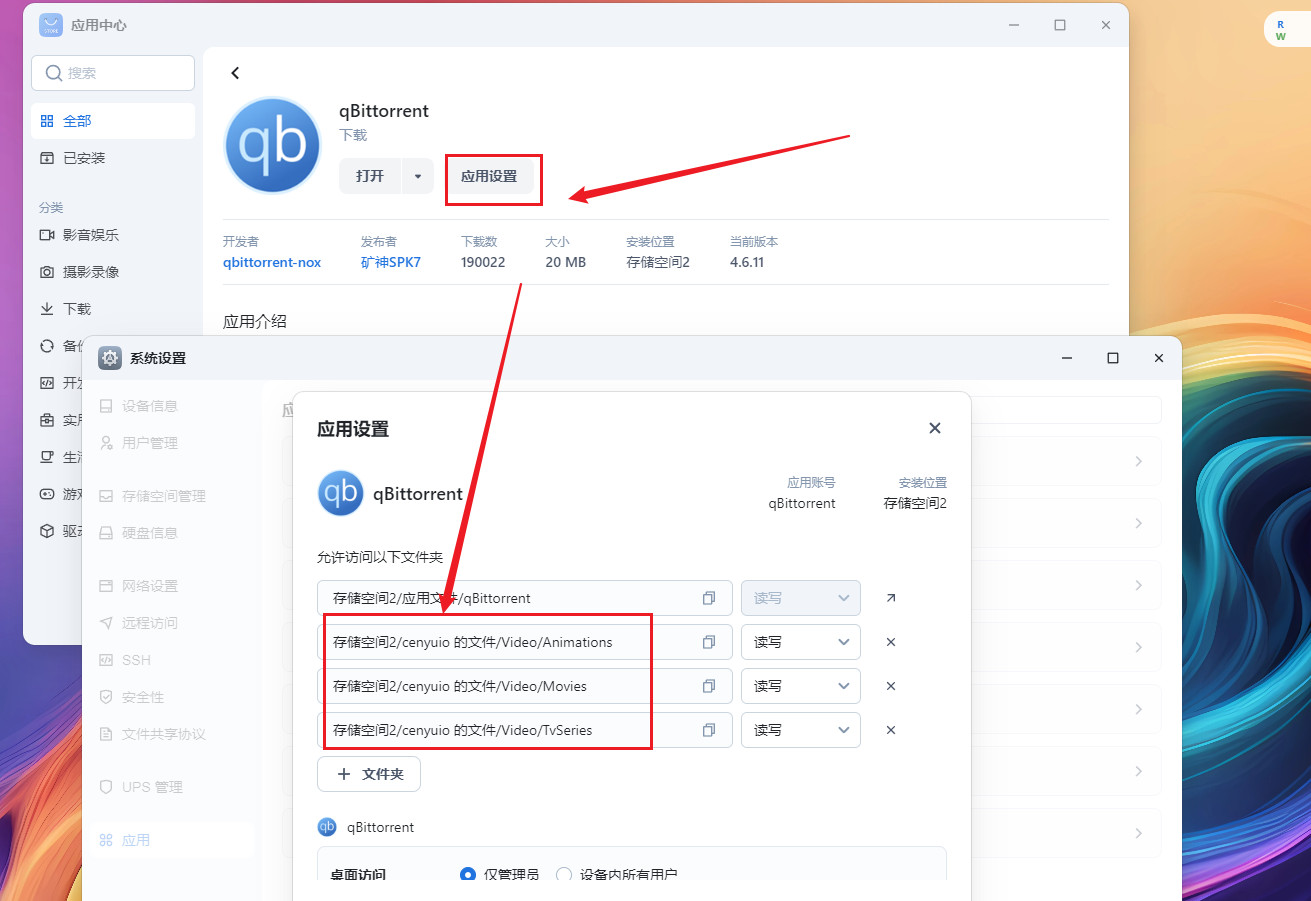Image resolution: width=1311 pixels, height=901 pixels.
Task: Click the + 文件夹 add folder button
Action: [369, 774]
